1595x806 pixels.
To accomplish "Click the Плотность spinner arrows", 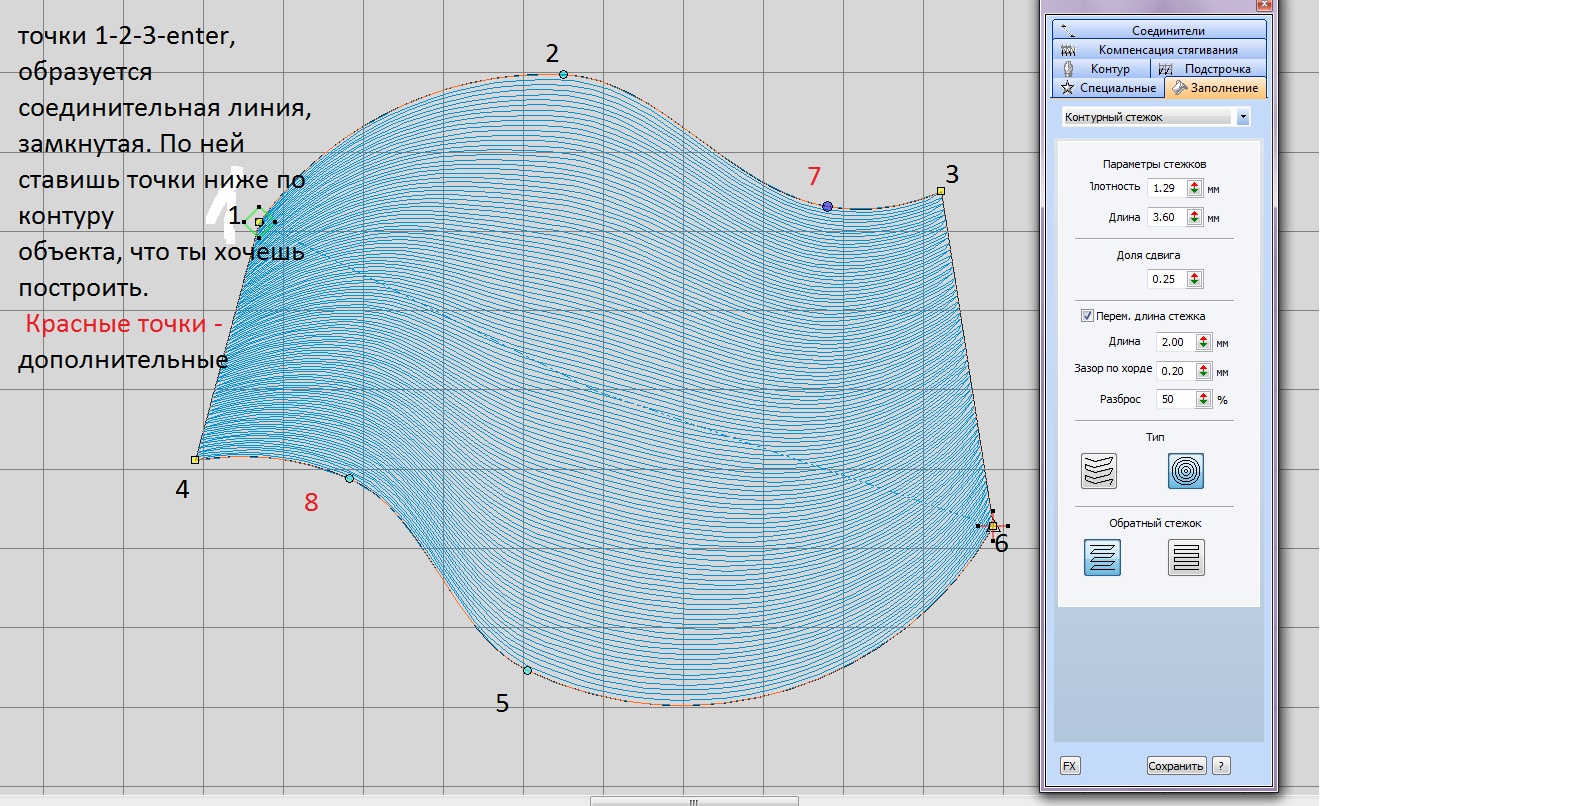I will click(1194, 188).
